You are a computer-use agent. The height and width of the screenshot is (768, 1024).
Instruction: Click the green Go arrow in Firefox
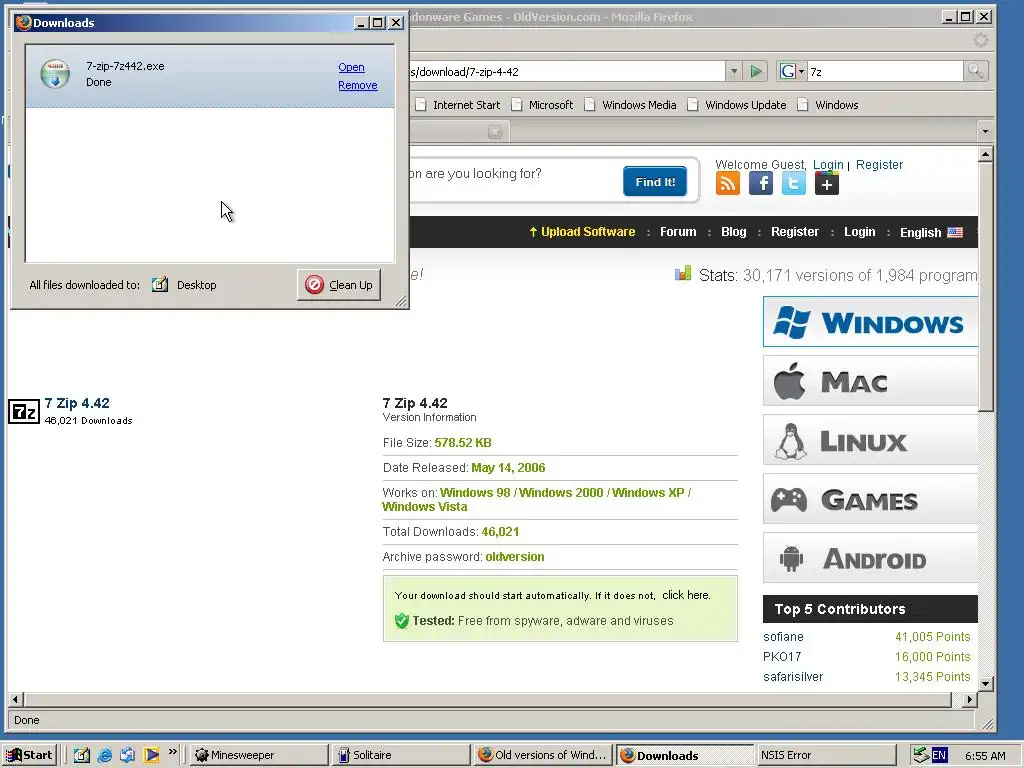[756, 71]
